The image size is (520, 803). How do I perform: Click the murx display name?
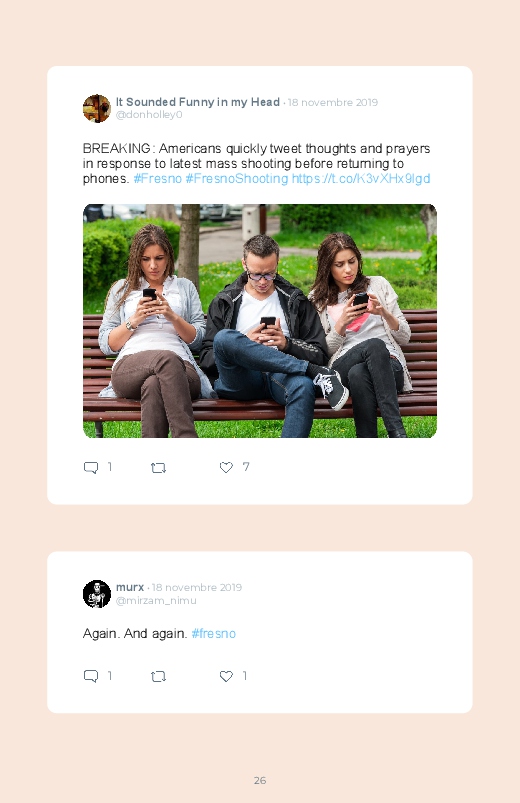130,587
